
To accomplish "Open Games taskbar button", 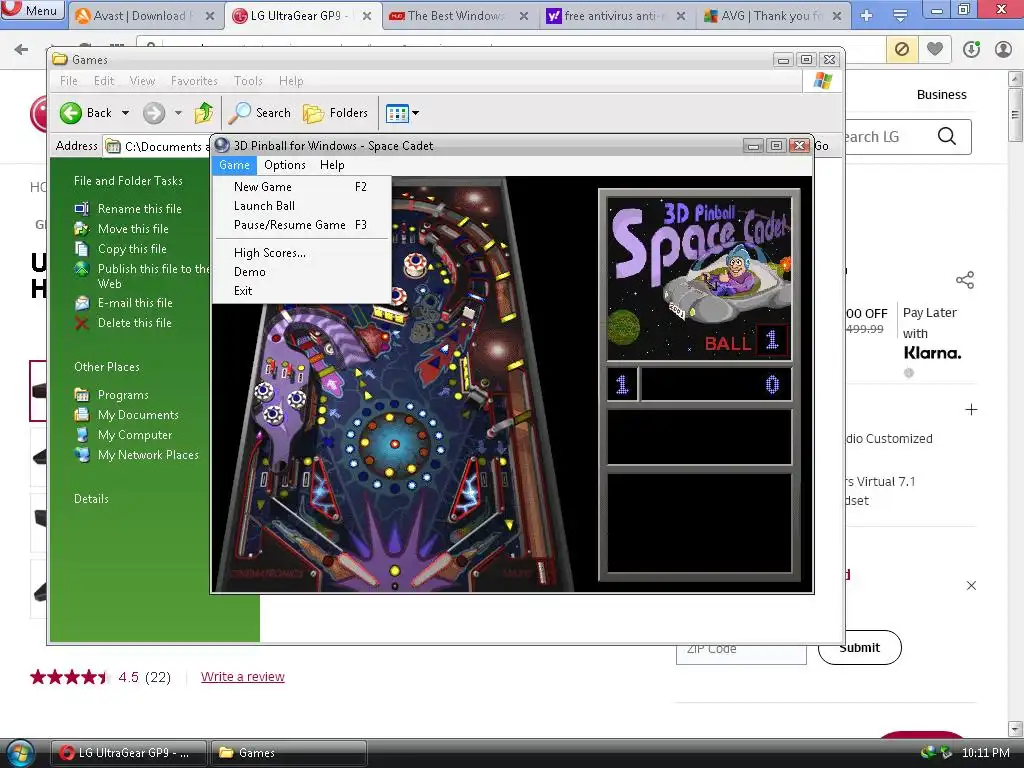I will (288, 753).
